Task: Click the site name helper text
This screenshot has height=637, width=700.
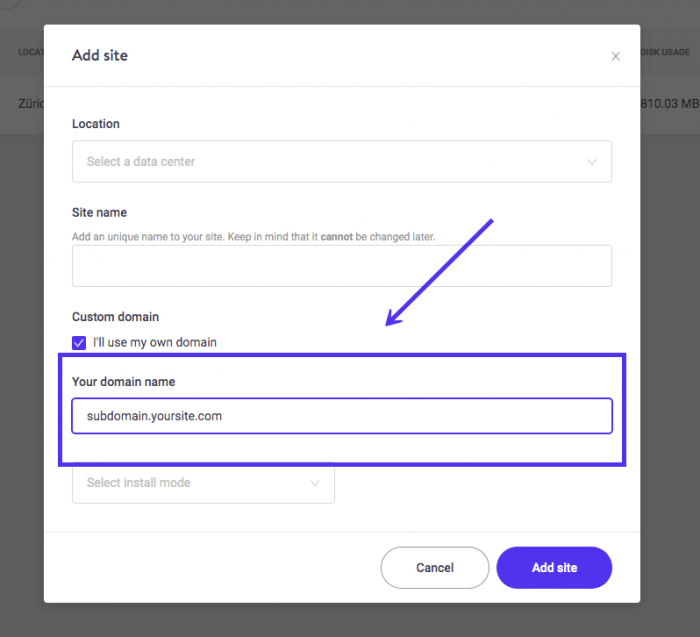Action: pos(267,237)
